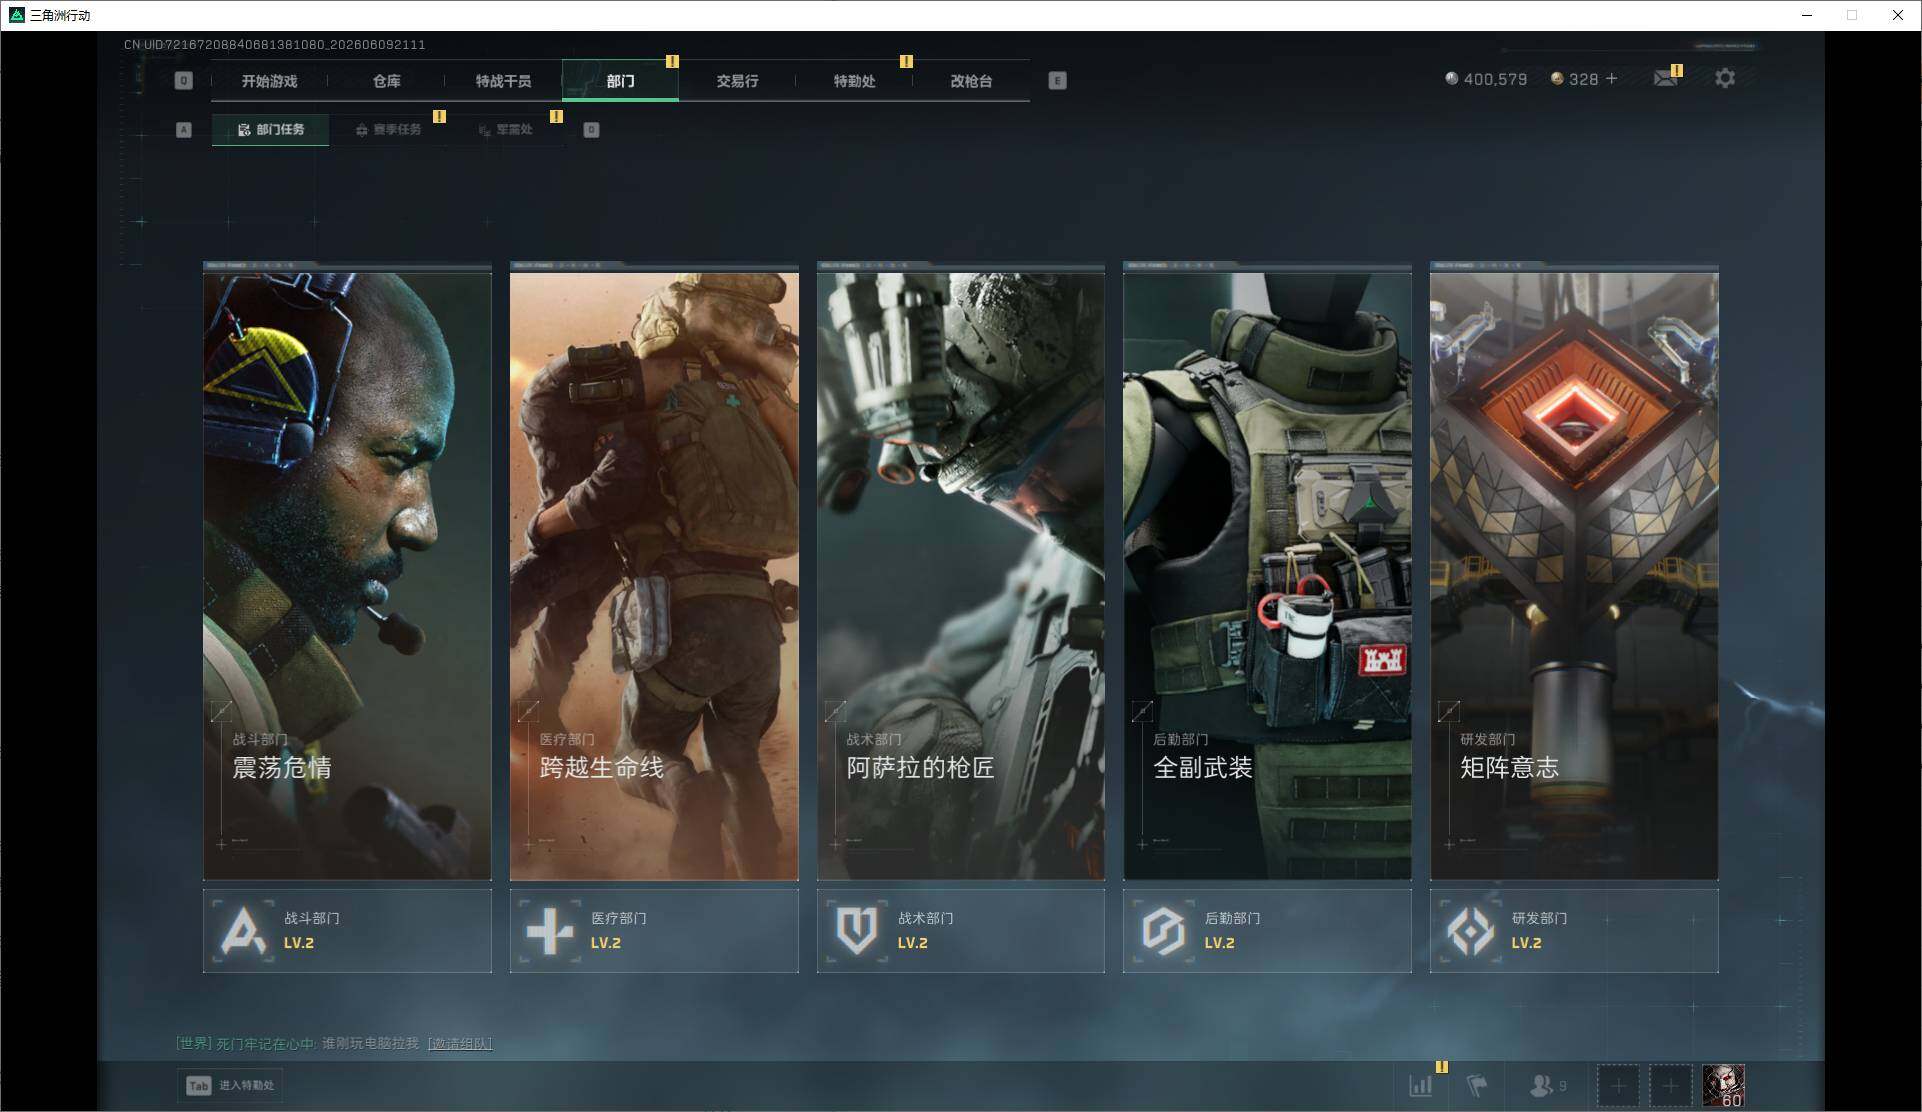Viewport: 1922px width, 1112px height.
Task: Open the bar chart stats icon
Action: pos(1420,1086)
